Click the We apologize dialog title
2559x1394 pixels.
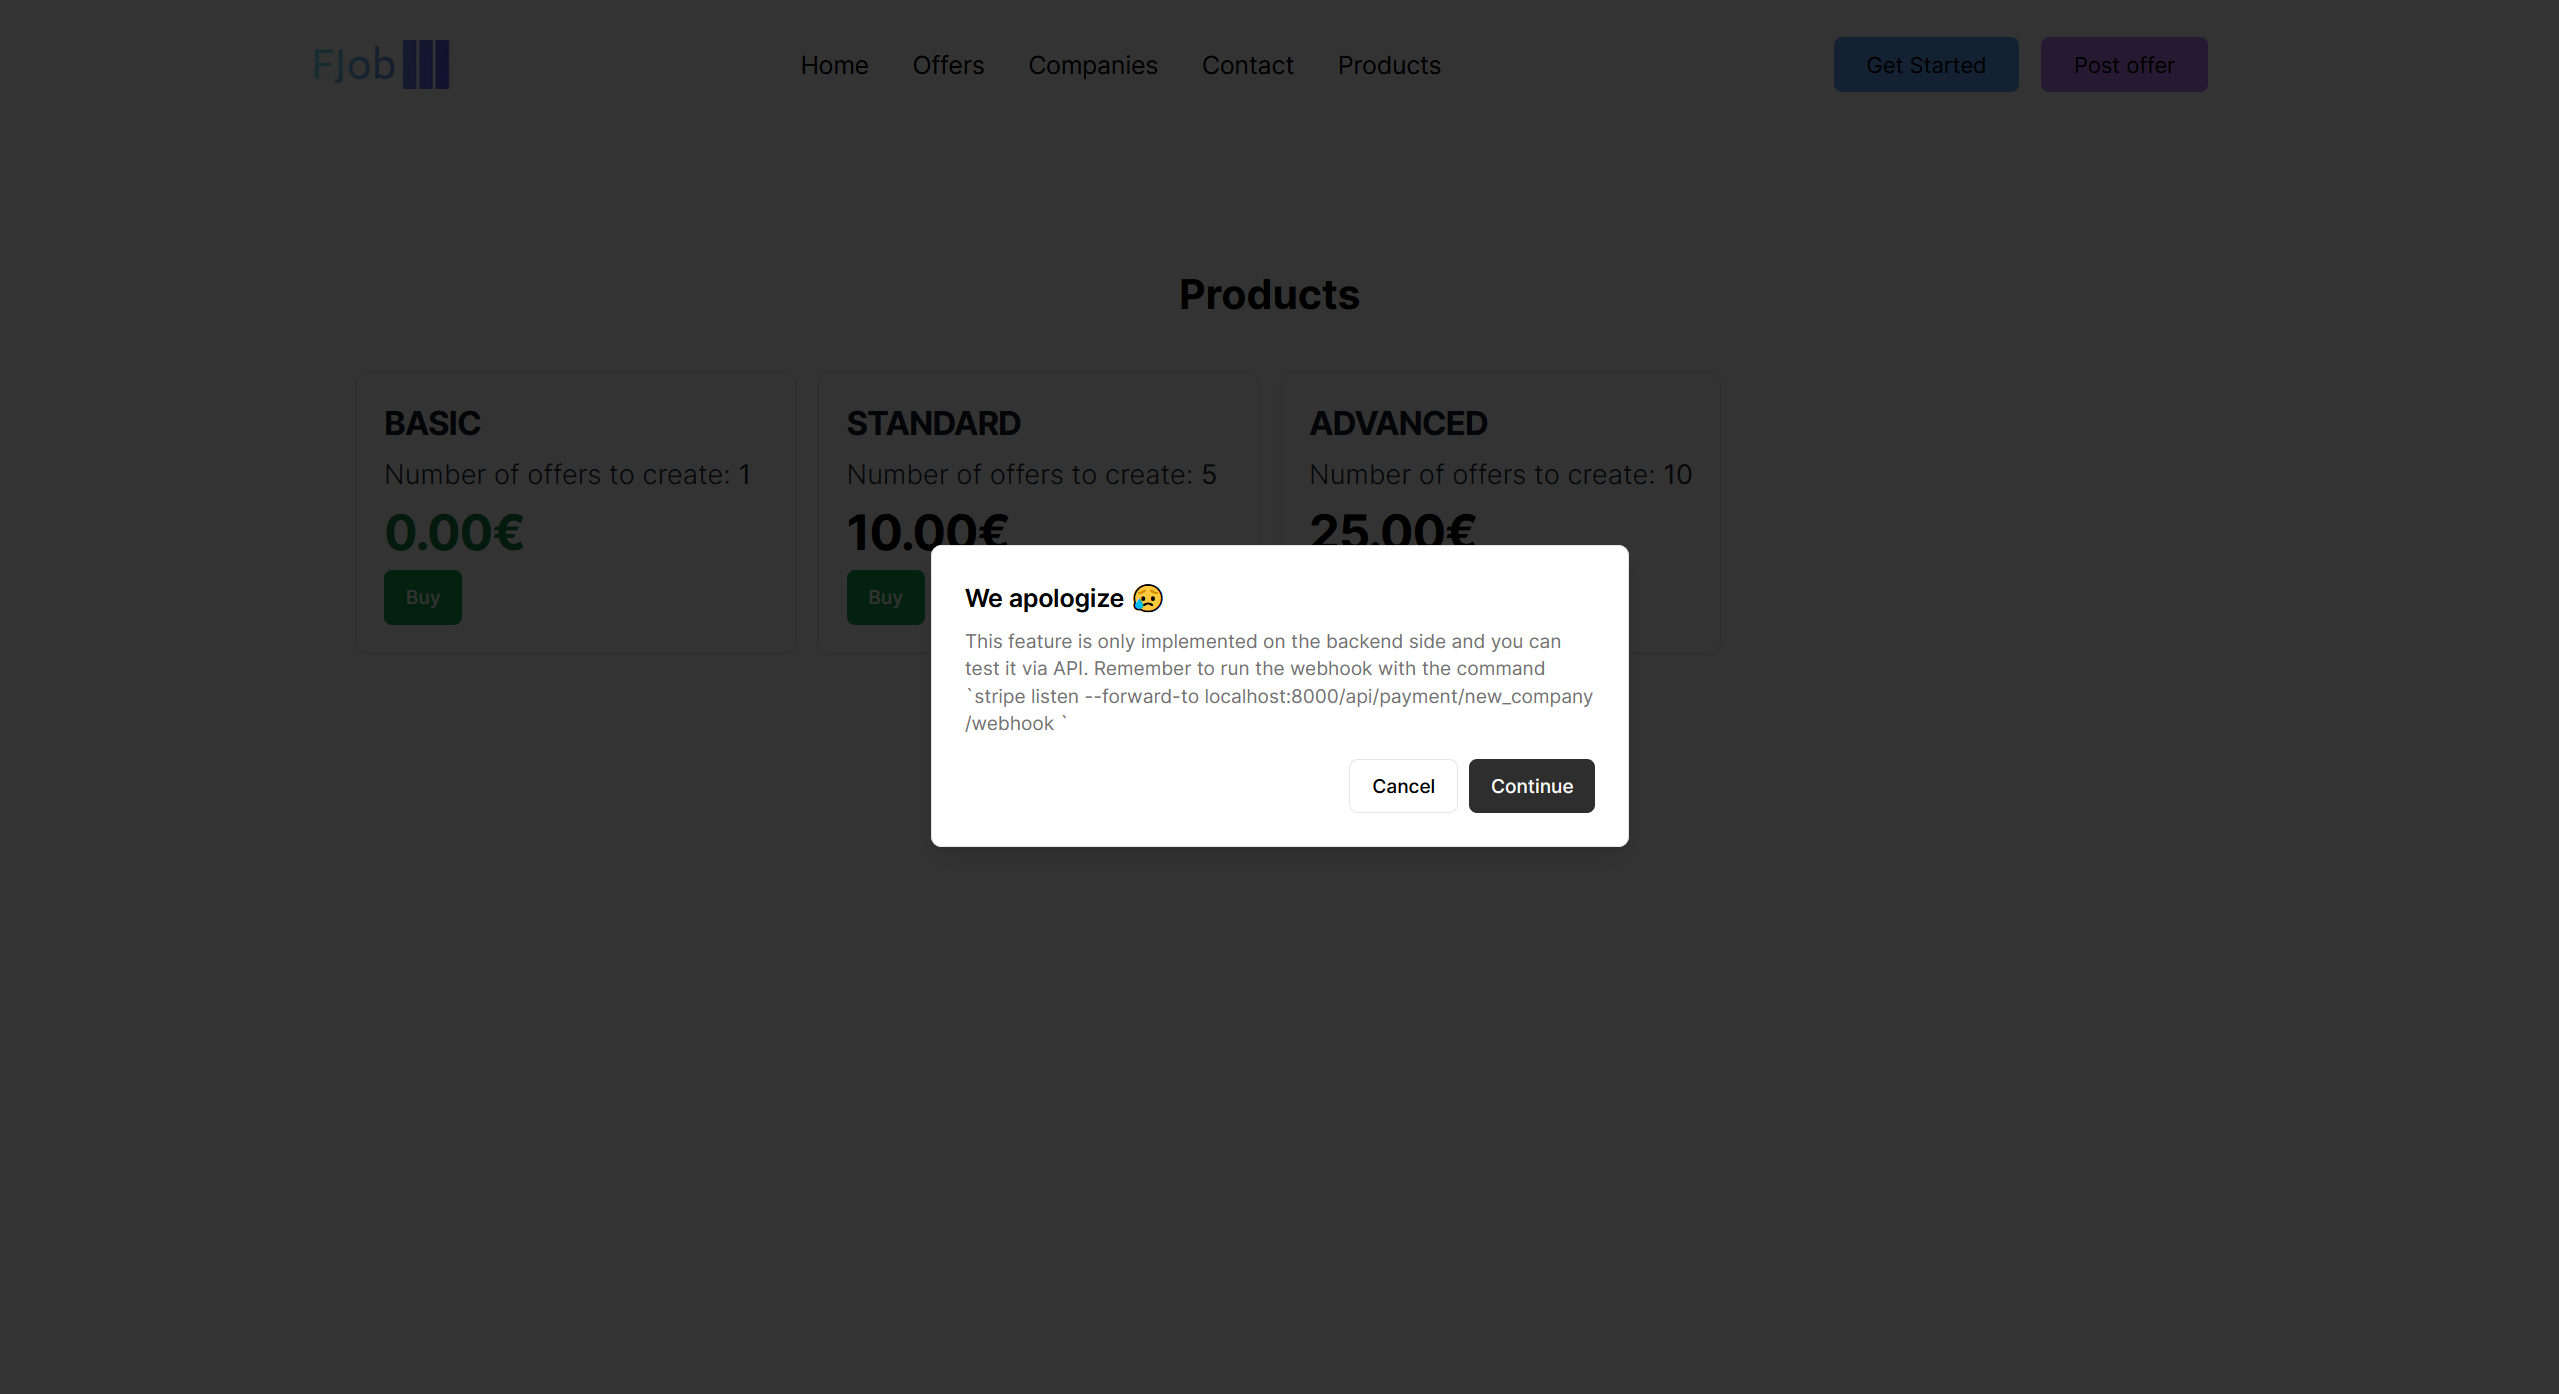pos(1044,598)
